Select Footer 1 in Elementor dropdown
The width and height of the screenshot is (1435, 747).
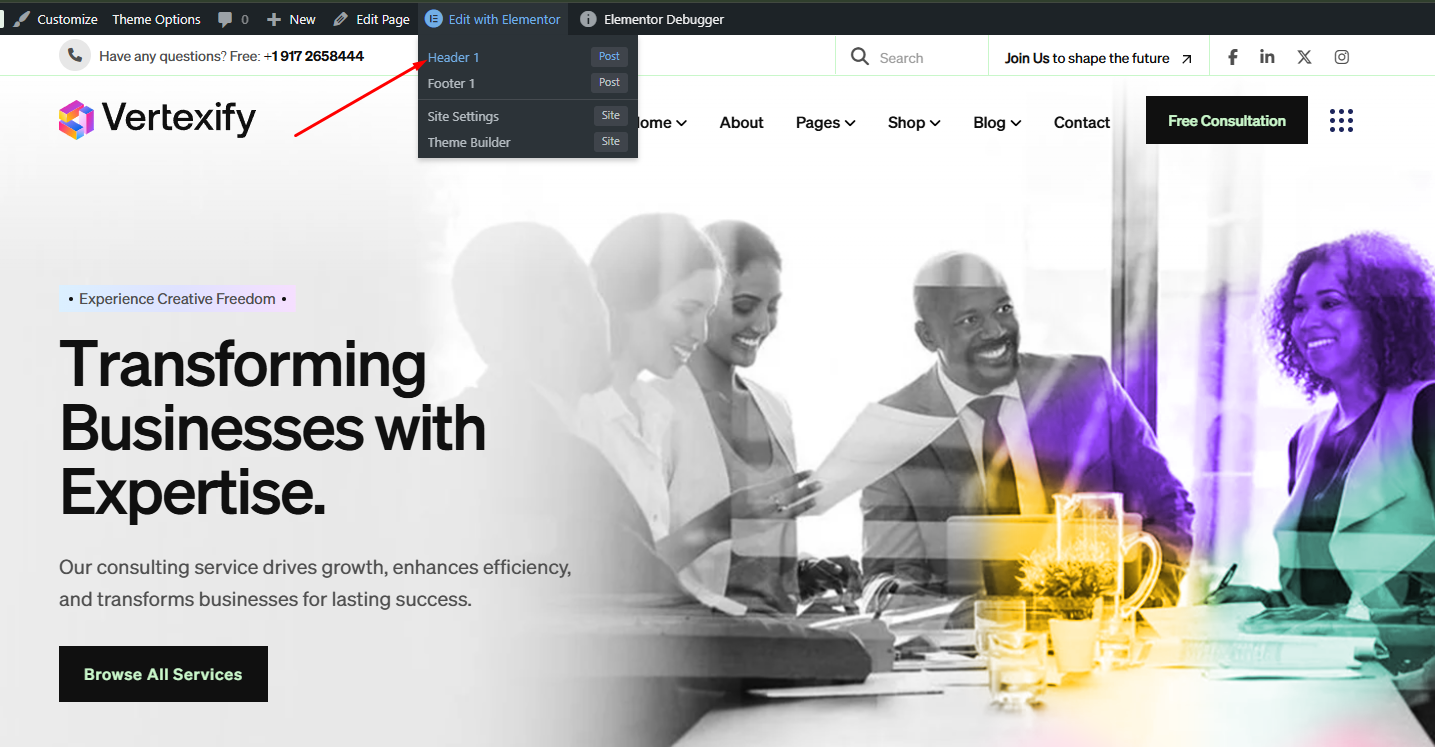(451, 83)
